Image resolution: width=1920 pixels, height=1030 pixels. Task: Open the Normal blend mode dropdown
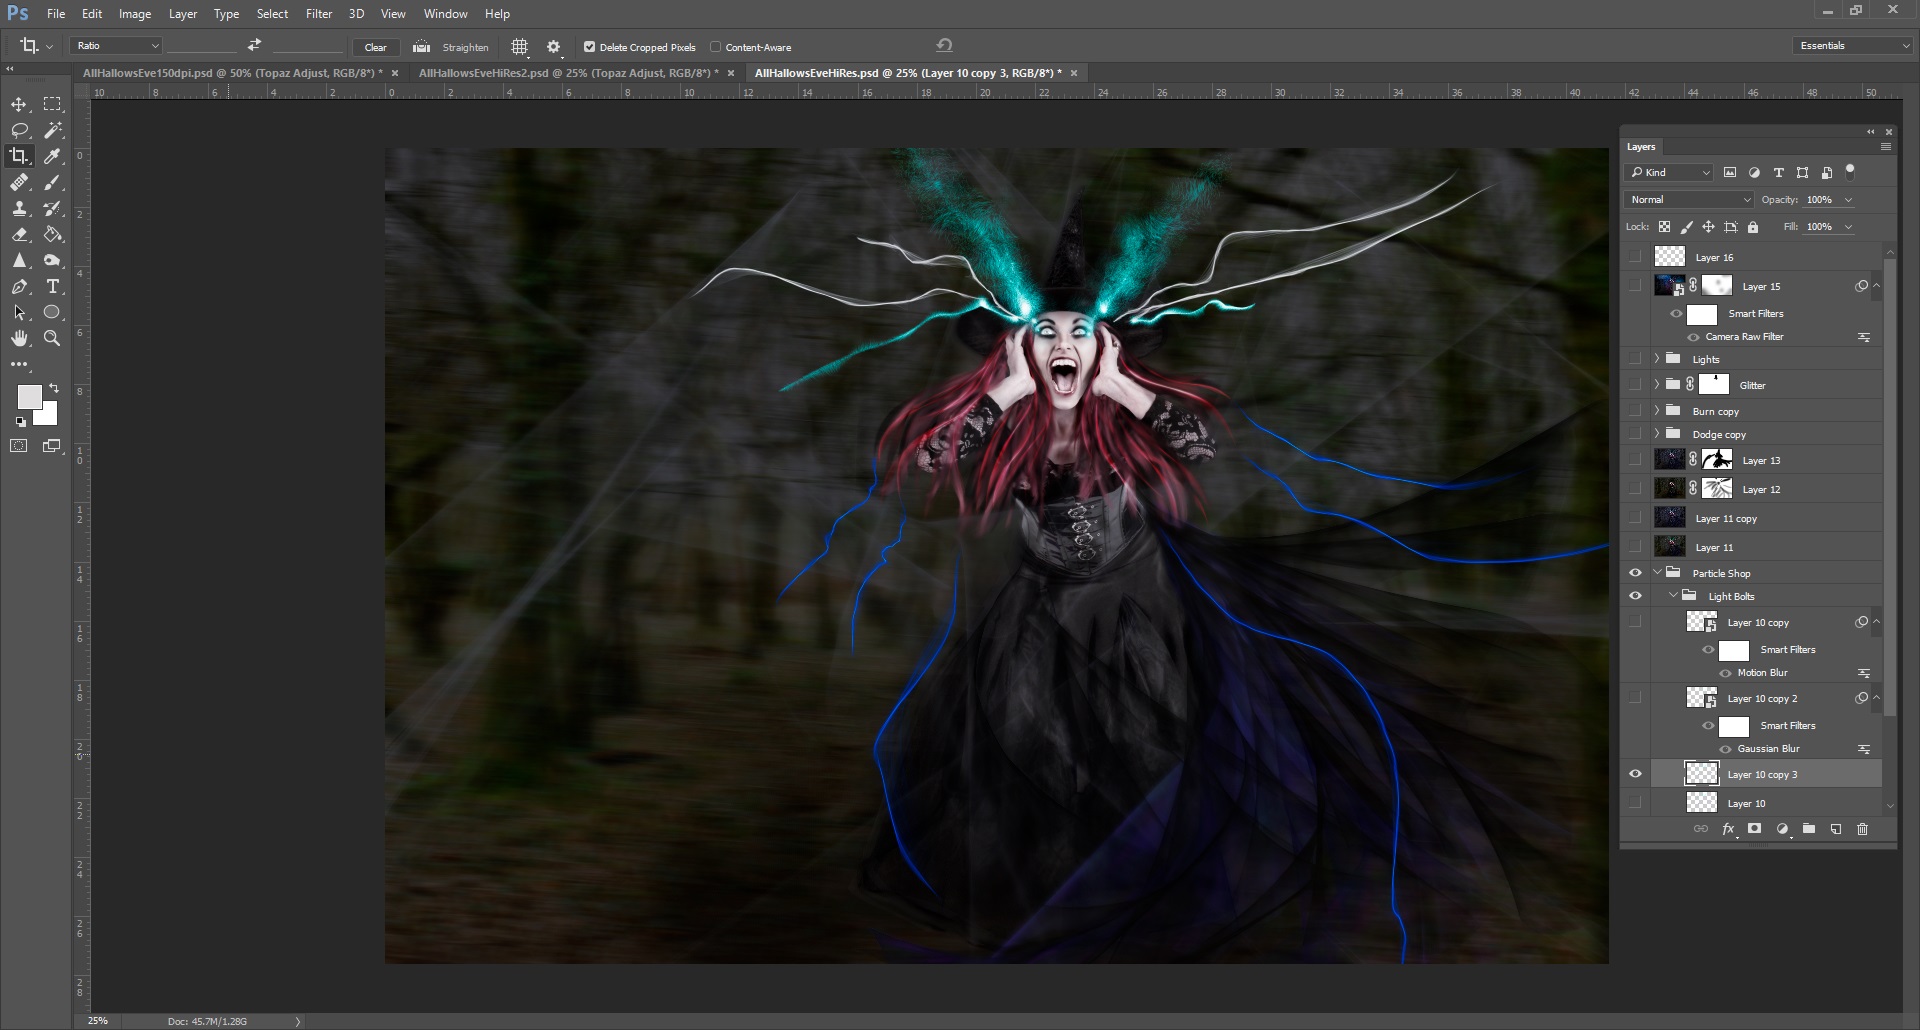(1689, 200)
